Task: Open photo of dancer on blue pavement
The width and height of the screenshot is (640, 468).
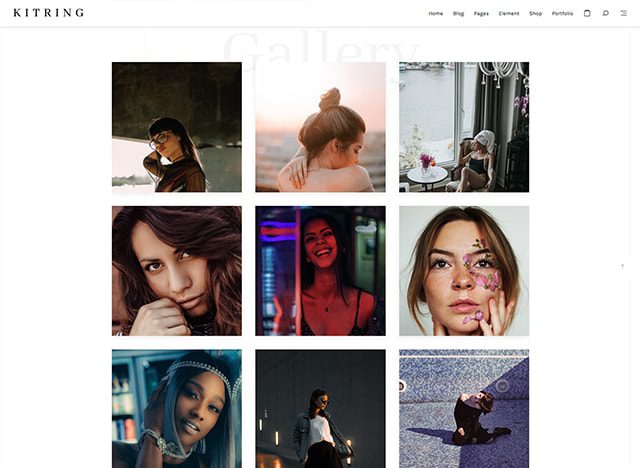Action: click(x=464, y=409)
